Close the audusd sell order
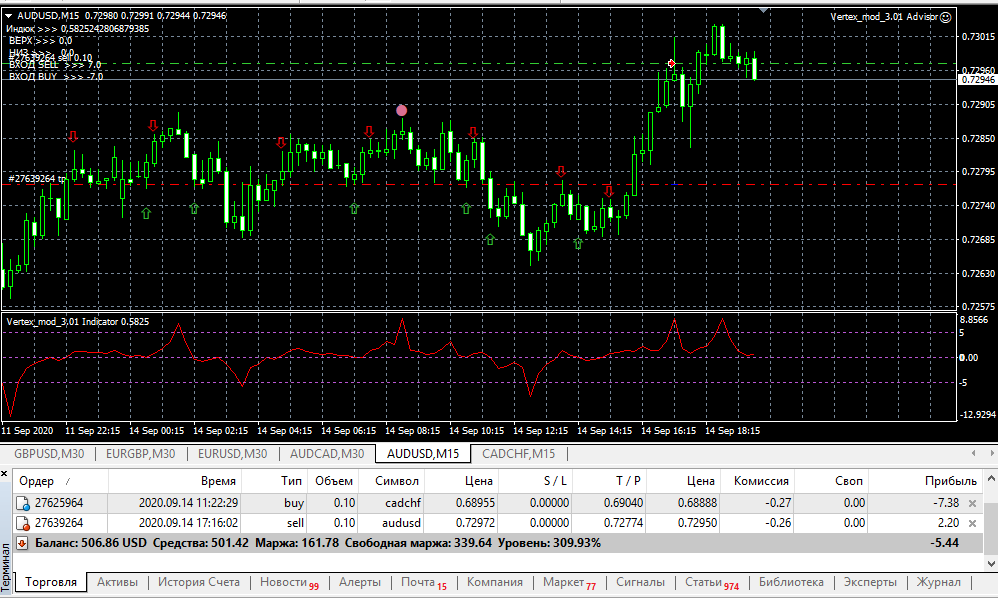 pyautogui.click(x=972, y=523)
